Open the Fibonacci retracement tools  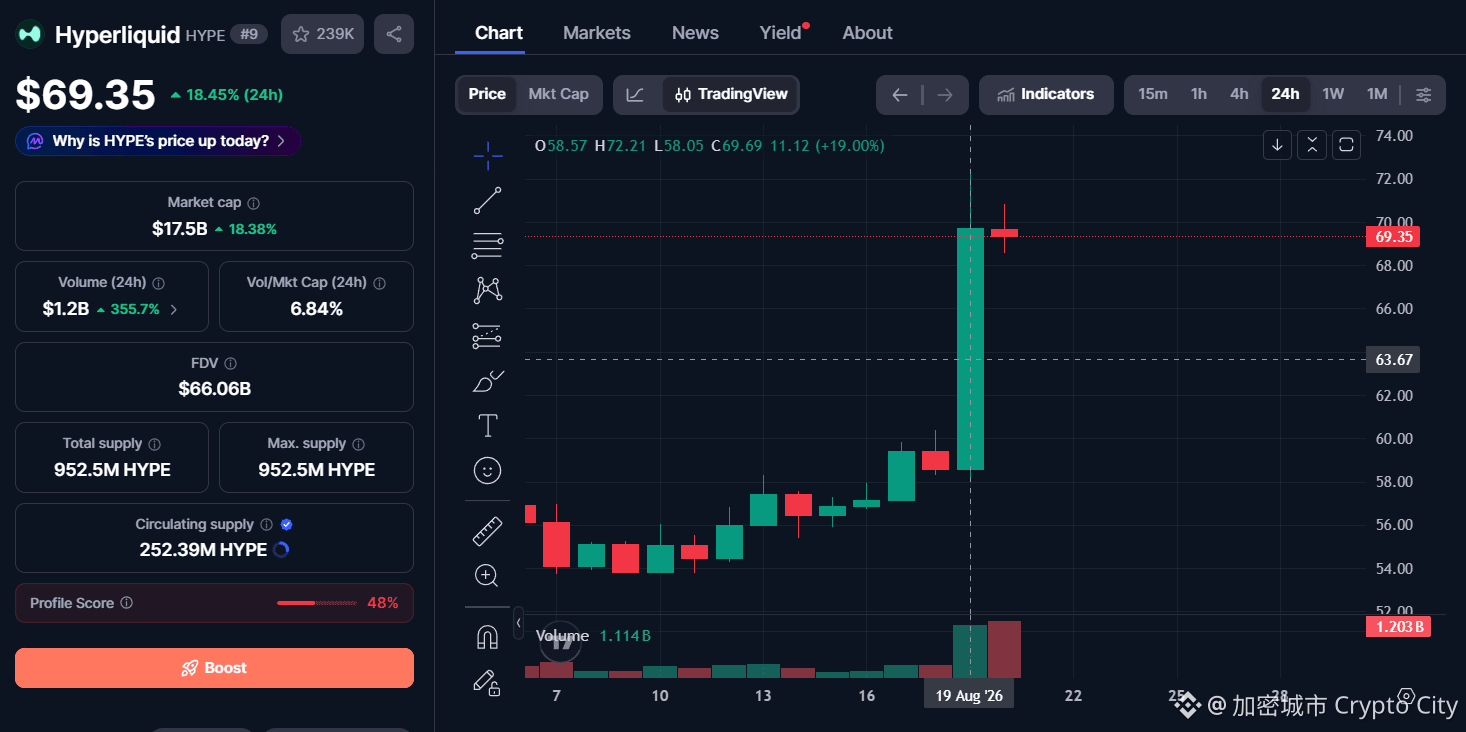(487, 245)
